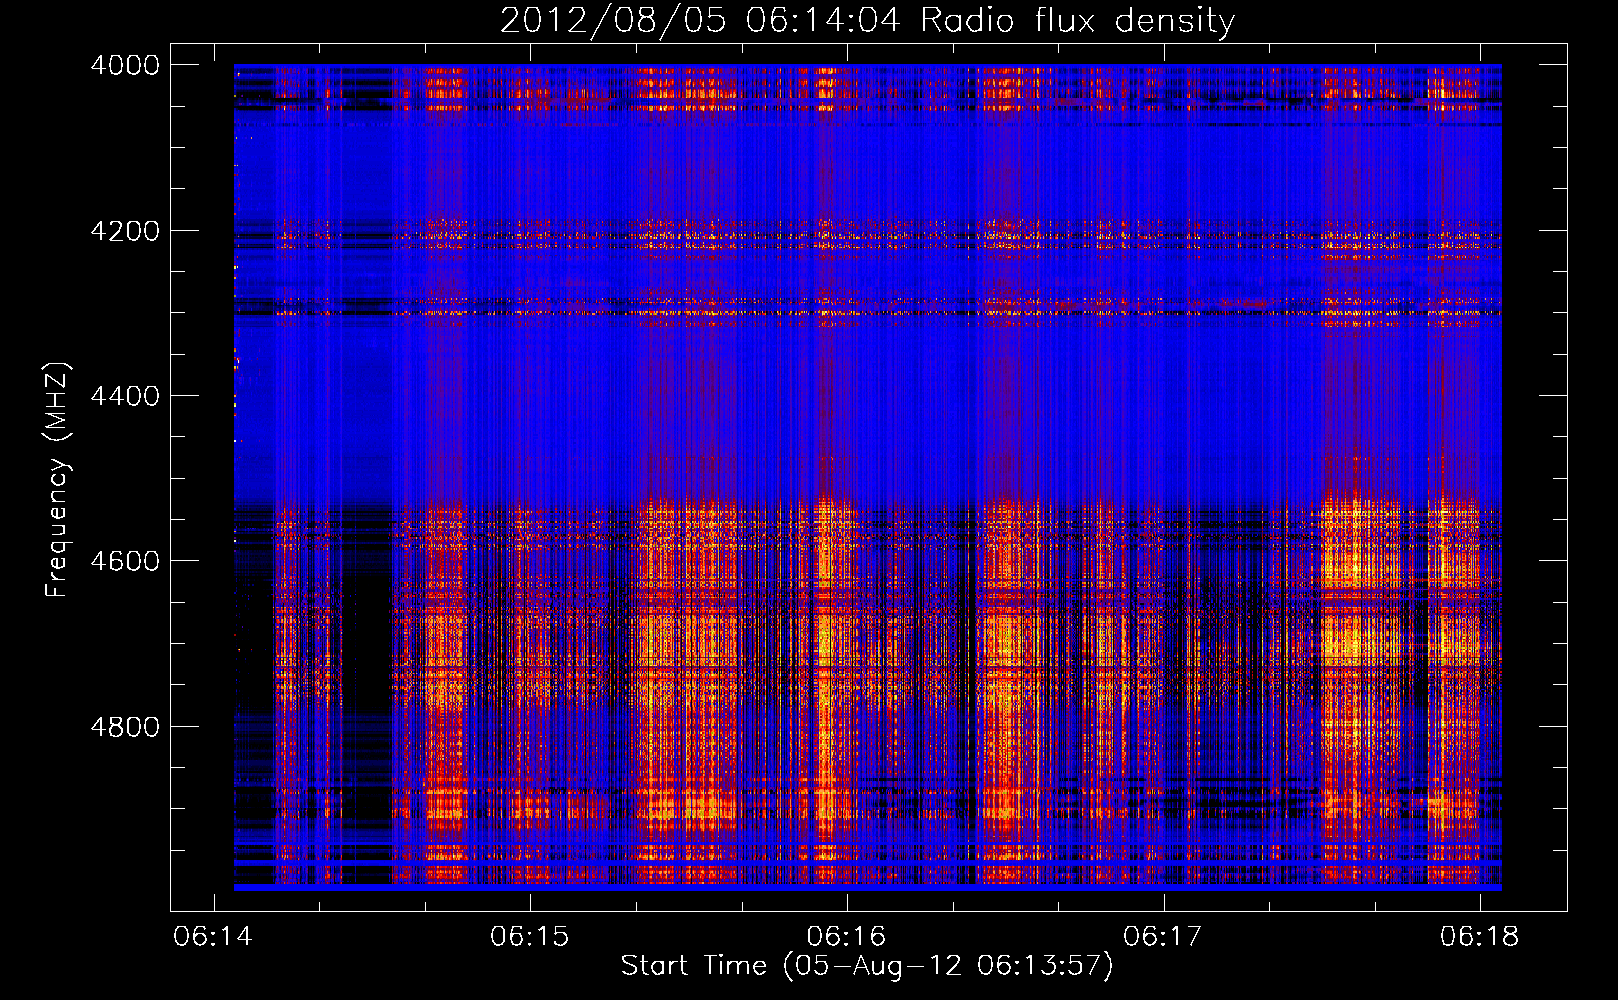Select the 4600 frequency axis label
This screenshot has height=1000, width=1618.
click(125, 561)
